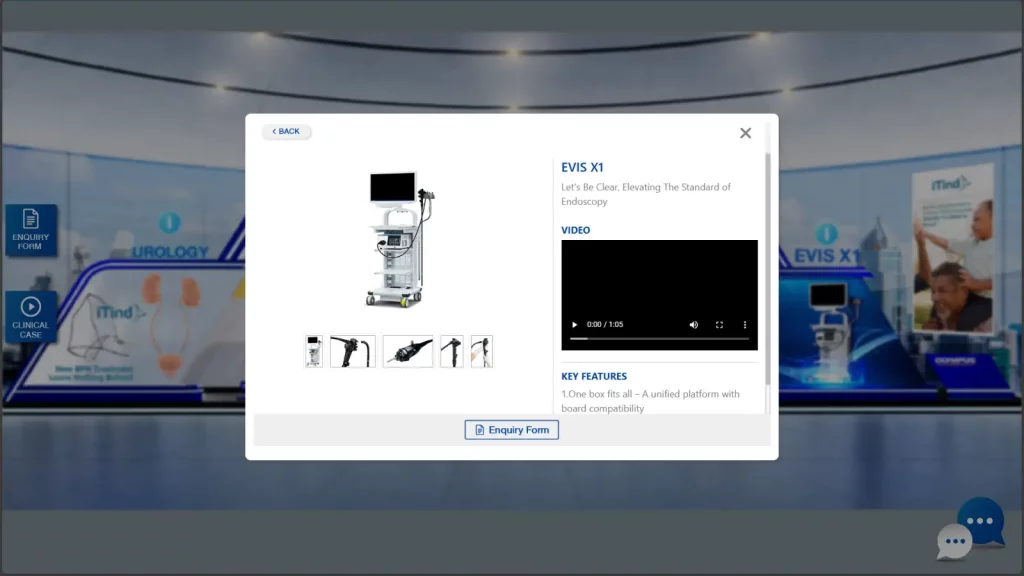The width and height of the screenshot is (1024, 576).
Task: Open the Clinical Case play icon in the left sidebar
Action: pos(31,316)
